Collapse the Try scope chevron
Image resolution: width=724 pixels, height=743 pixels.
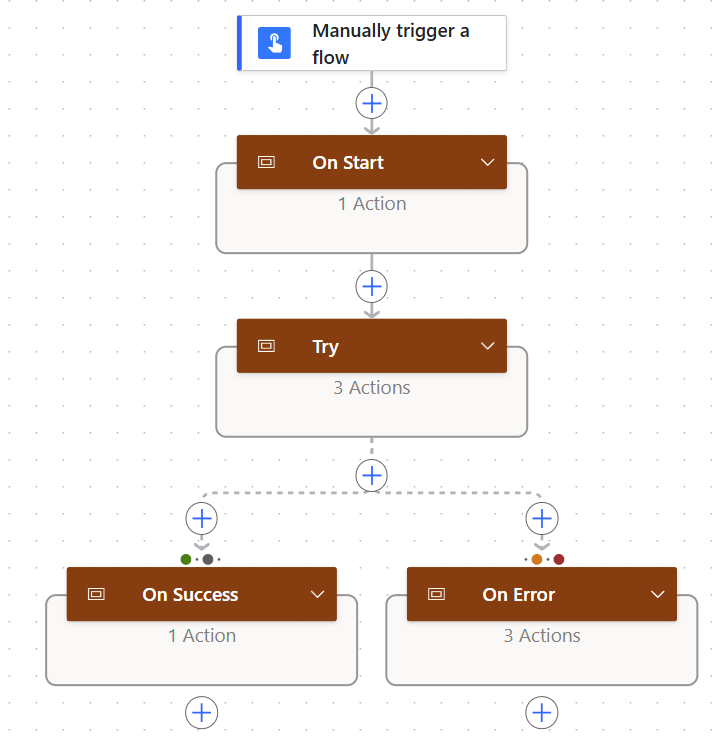point(488,346)
